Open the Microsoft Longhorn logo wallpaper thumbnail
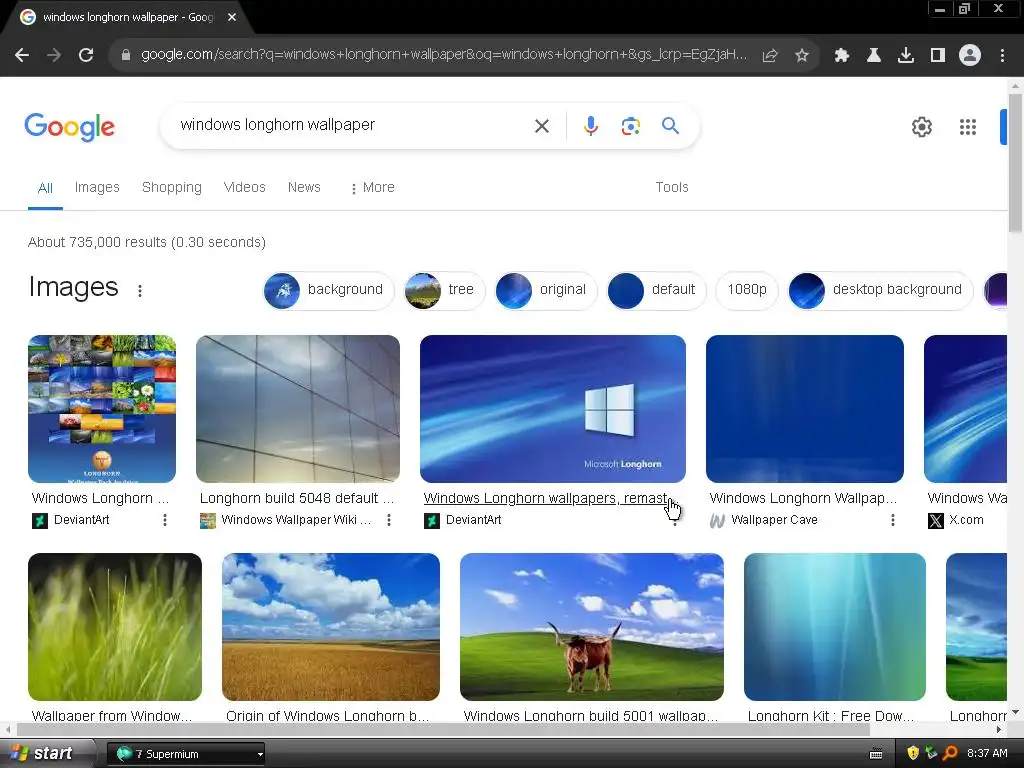This screenshot has height=768, width=1024. coord(552,409)
